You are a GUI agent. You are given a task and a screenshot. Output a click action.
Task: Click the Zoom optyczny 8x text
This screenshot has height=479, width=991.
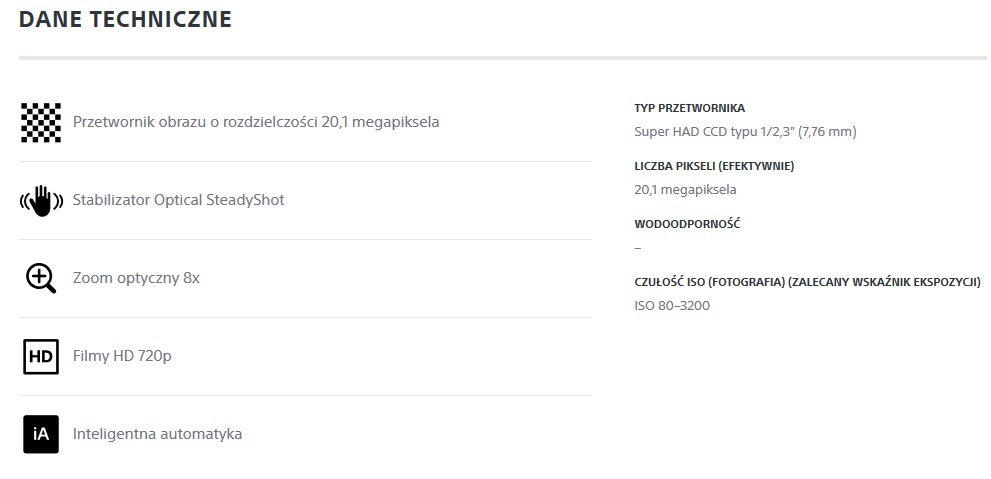(137, 278)
